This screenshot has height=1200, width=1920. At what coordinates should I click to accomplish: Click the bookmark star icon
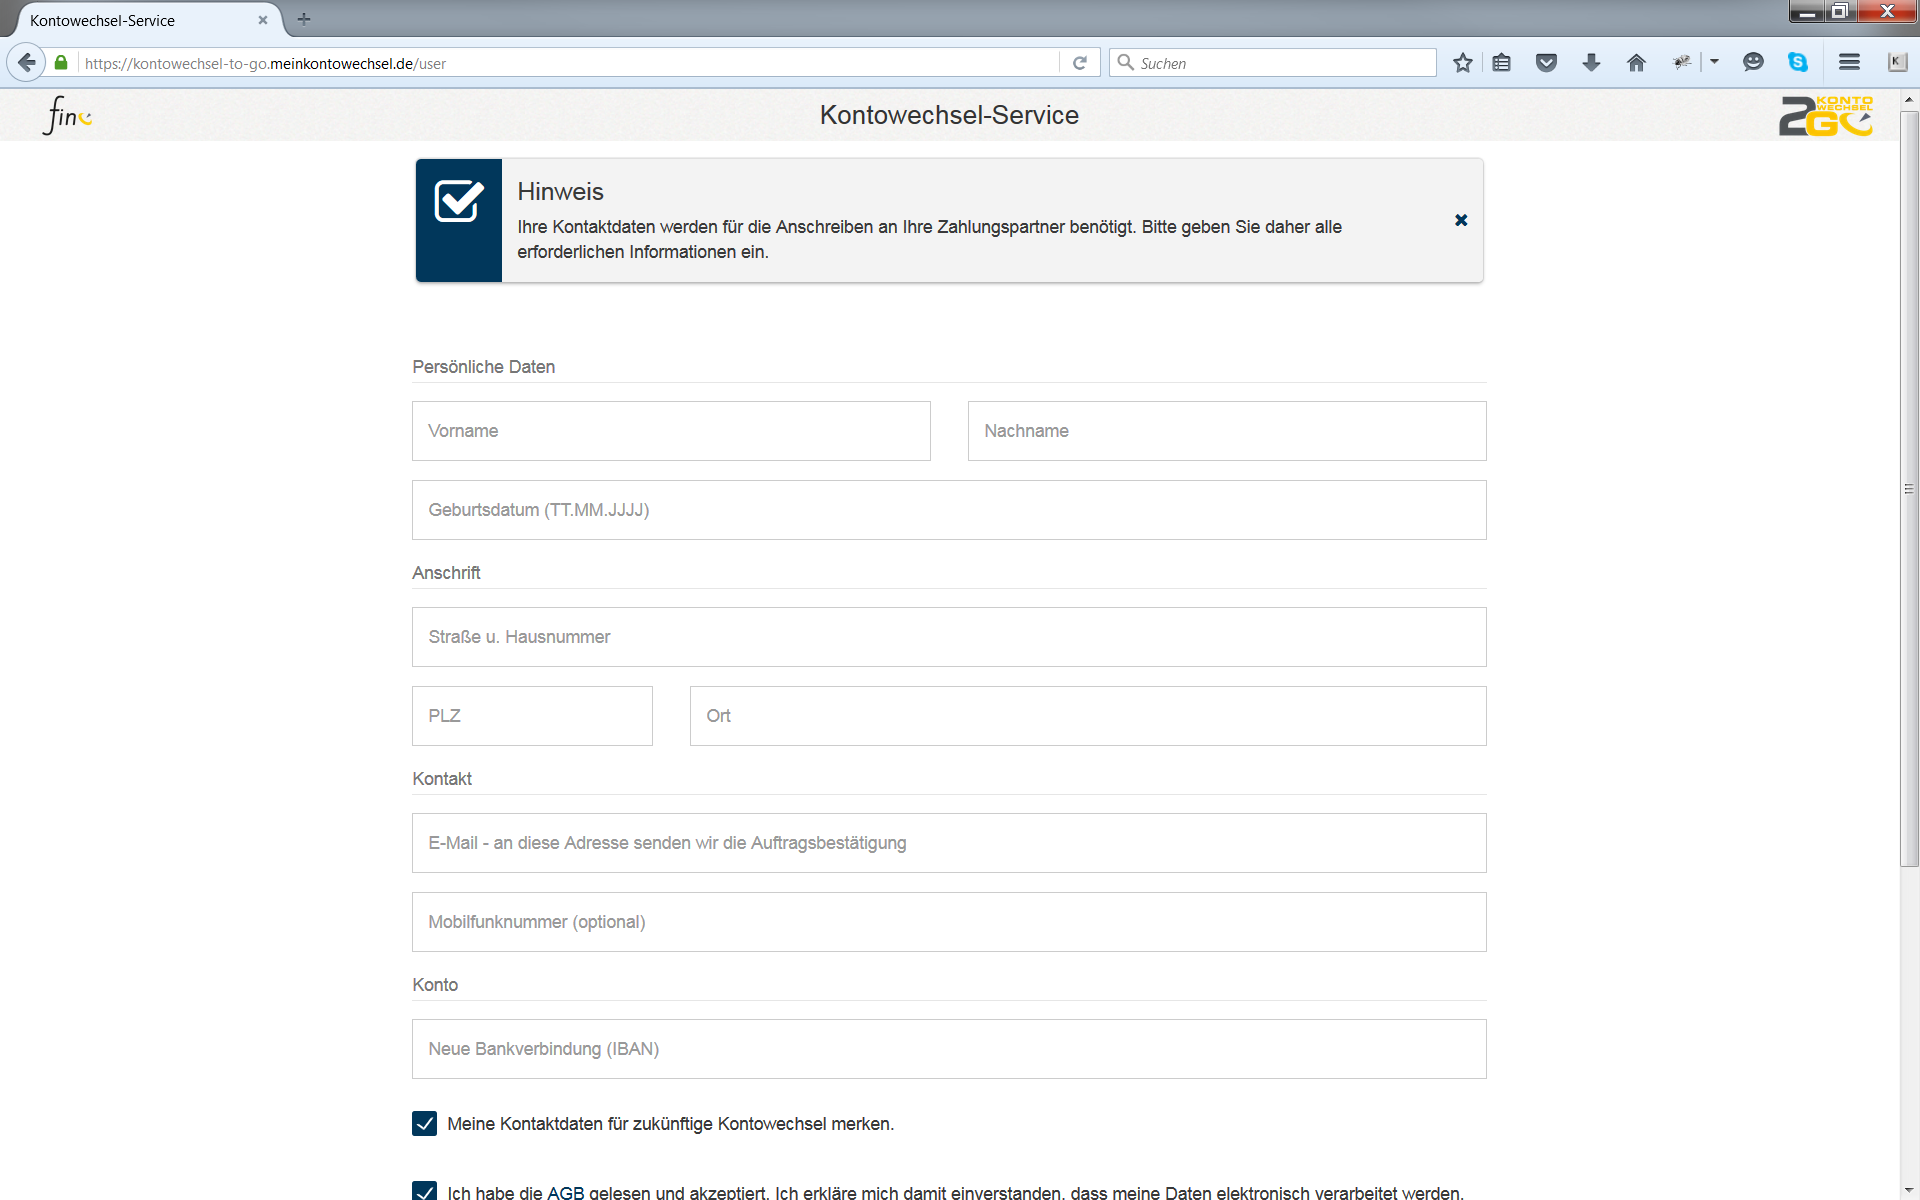point(1462,63)
